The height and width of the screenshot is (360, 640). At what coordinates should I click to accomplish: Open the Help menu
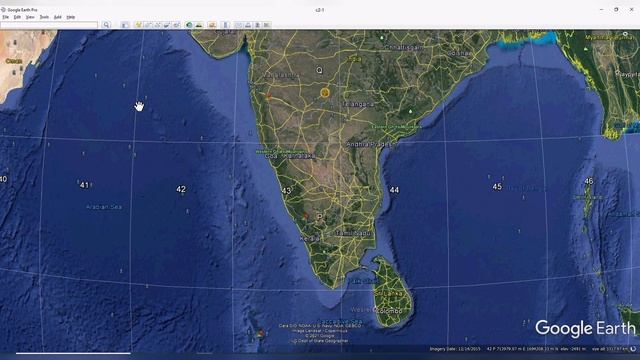pyautogui.click(x=71, y=17)
